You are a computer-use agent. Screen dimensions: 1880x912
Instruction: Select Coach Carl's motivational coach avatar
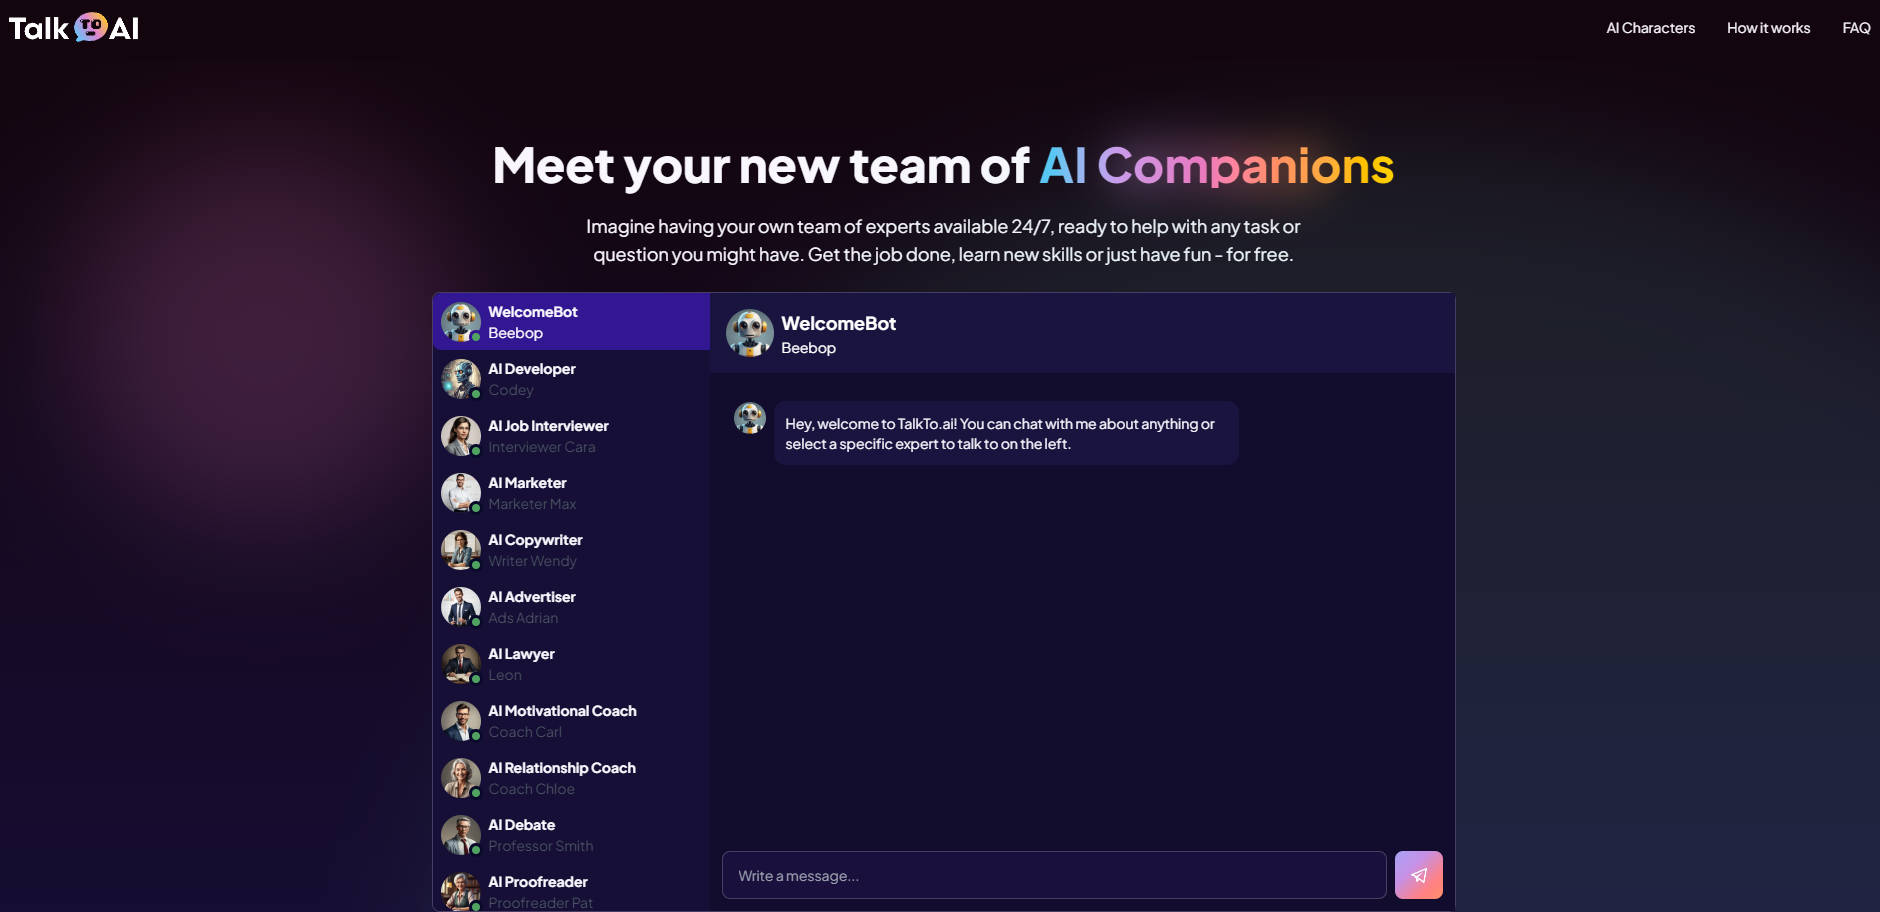point(460,720)
